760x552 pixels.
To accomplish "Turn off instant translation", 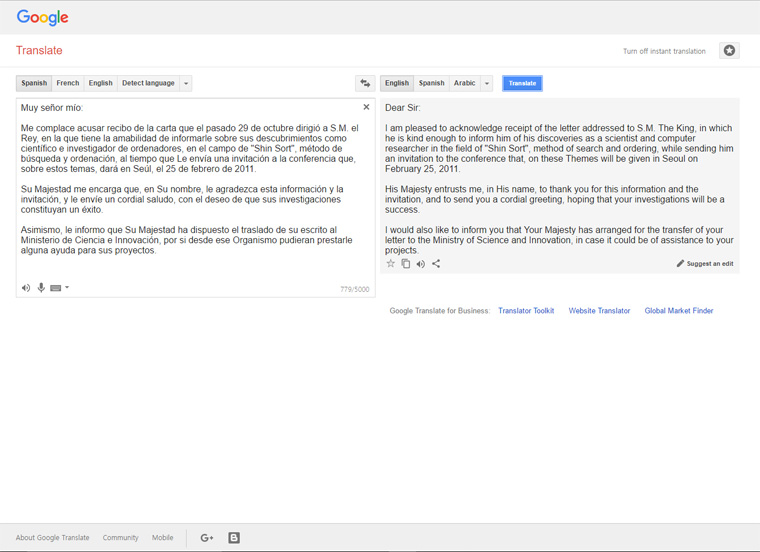I will click(664, 51).
